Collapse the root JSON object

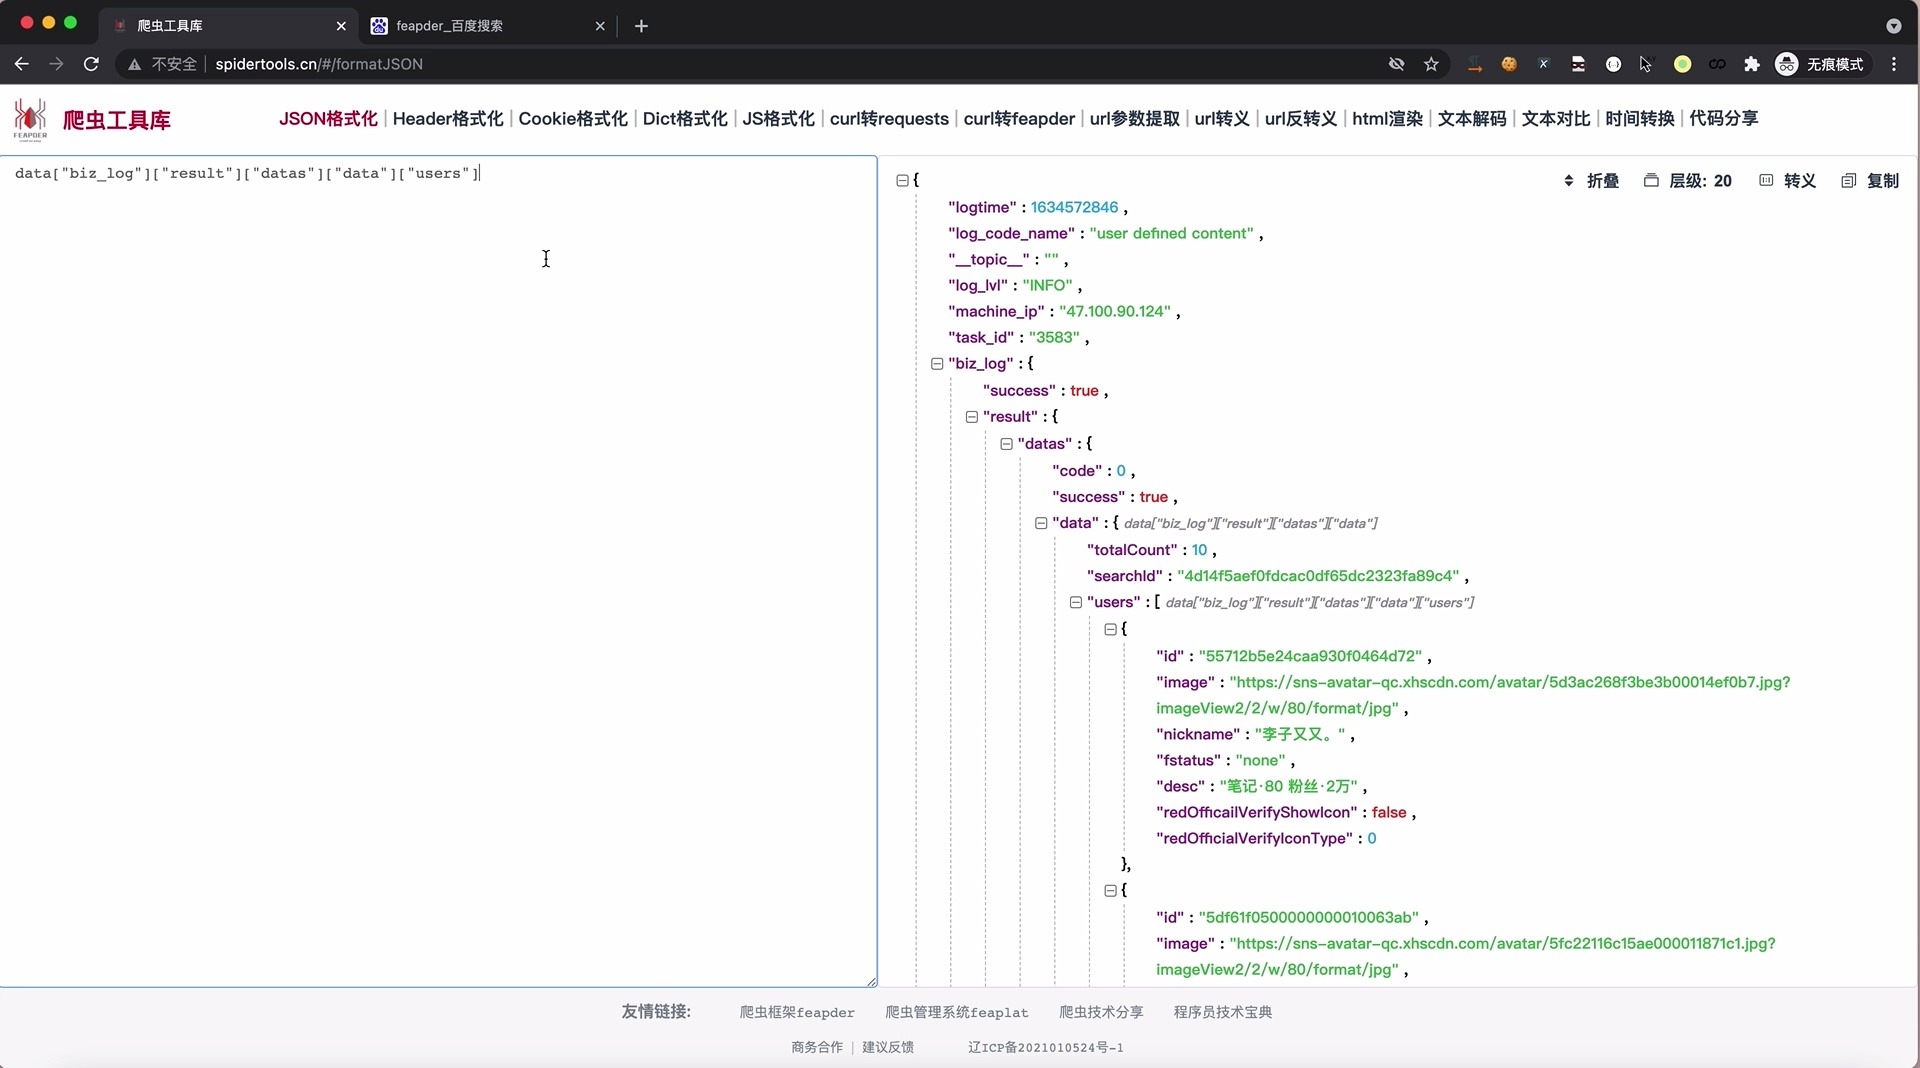pyautogui.click(x=902, y=181)
